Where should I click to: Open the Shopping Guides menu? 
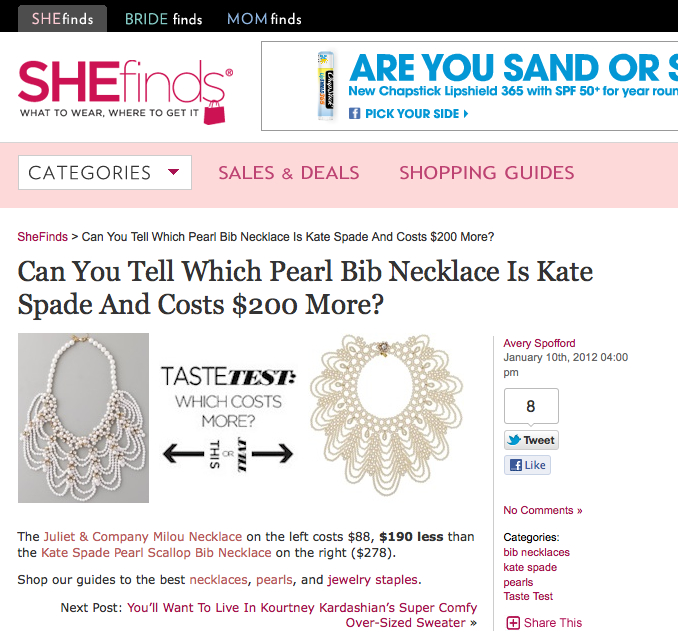coord(487,173)
